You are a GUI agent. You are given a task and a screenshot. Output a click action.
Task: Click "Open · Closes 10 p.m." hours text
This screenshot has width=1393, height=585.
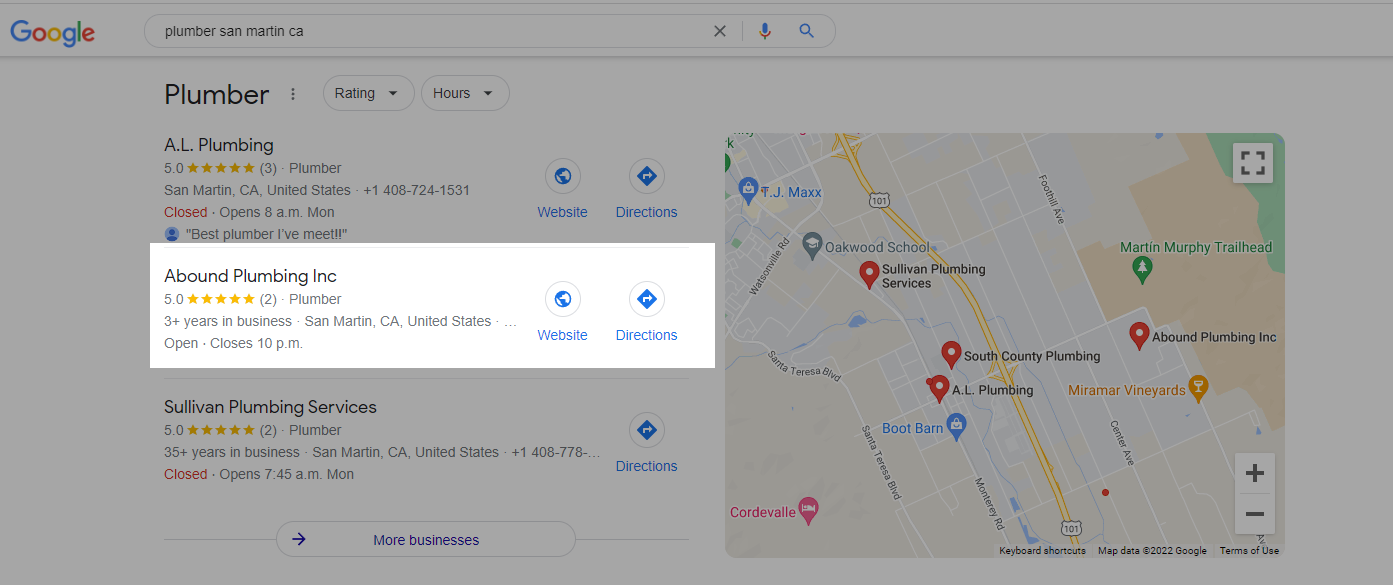233,343
